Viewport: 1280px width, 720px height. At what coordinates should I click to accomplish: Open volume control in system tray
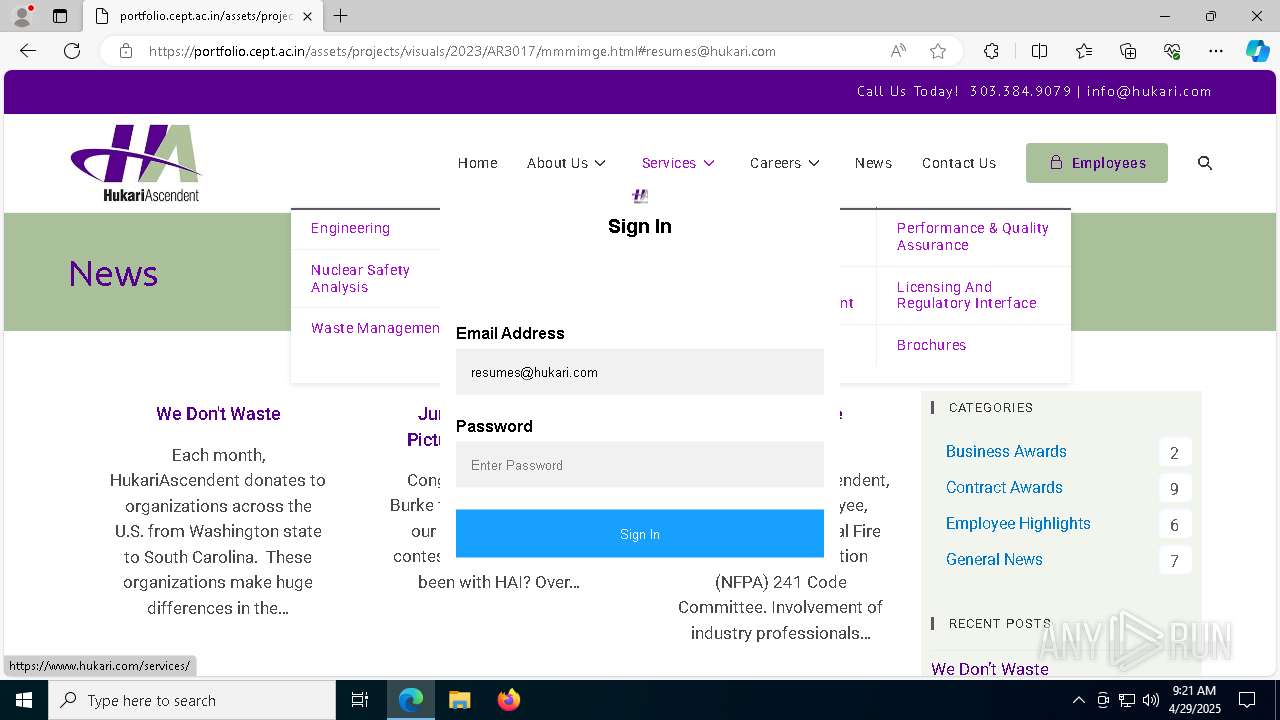(1151, 700)
